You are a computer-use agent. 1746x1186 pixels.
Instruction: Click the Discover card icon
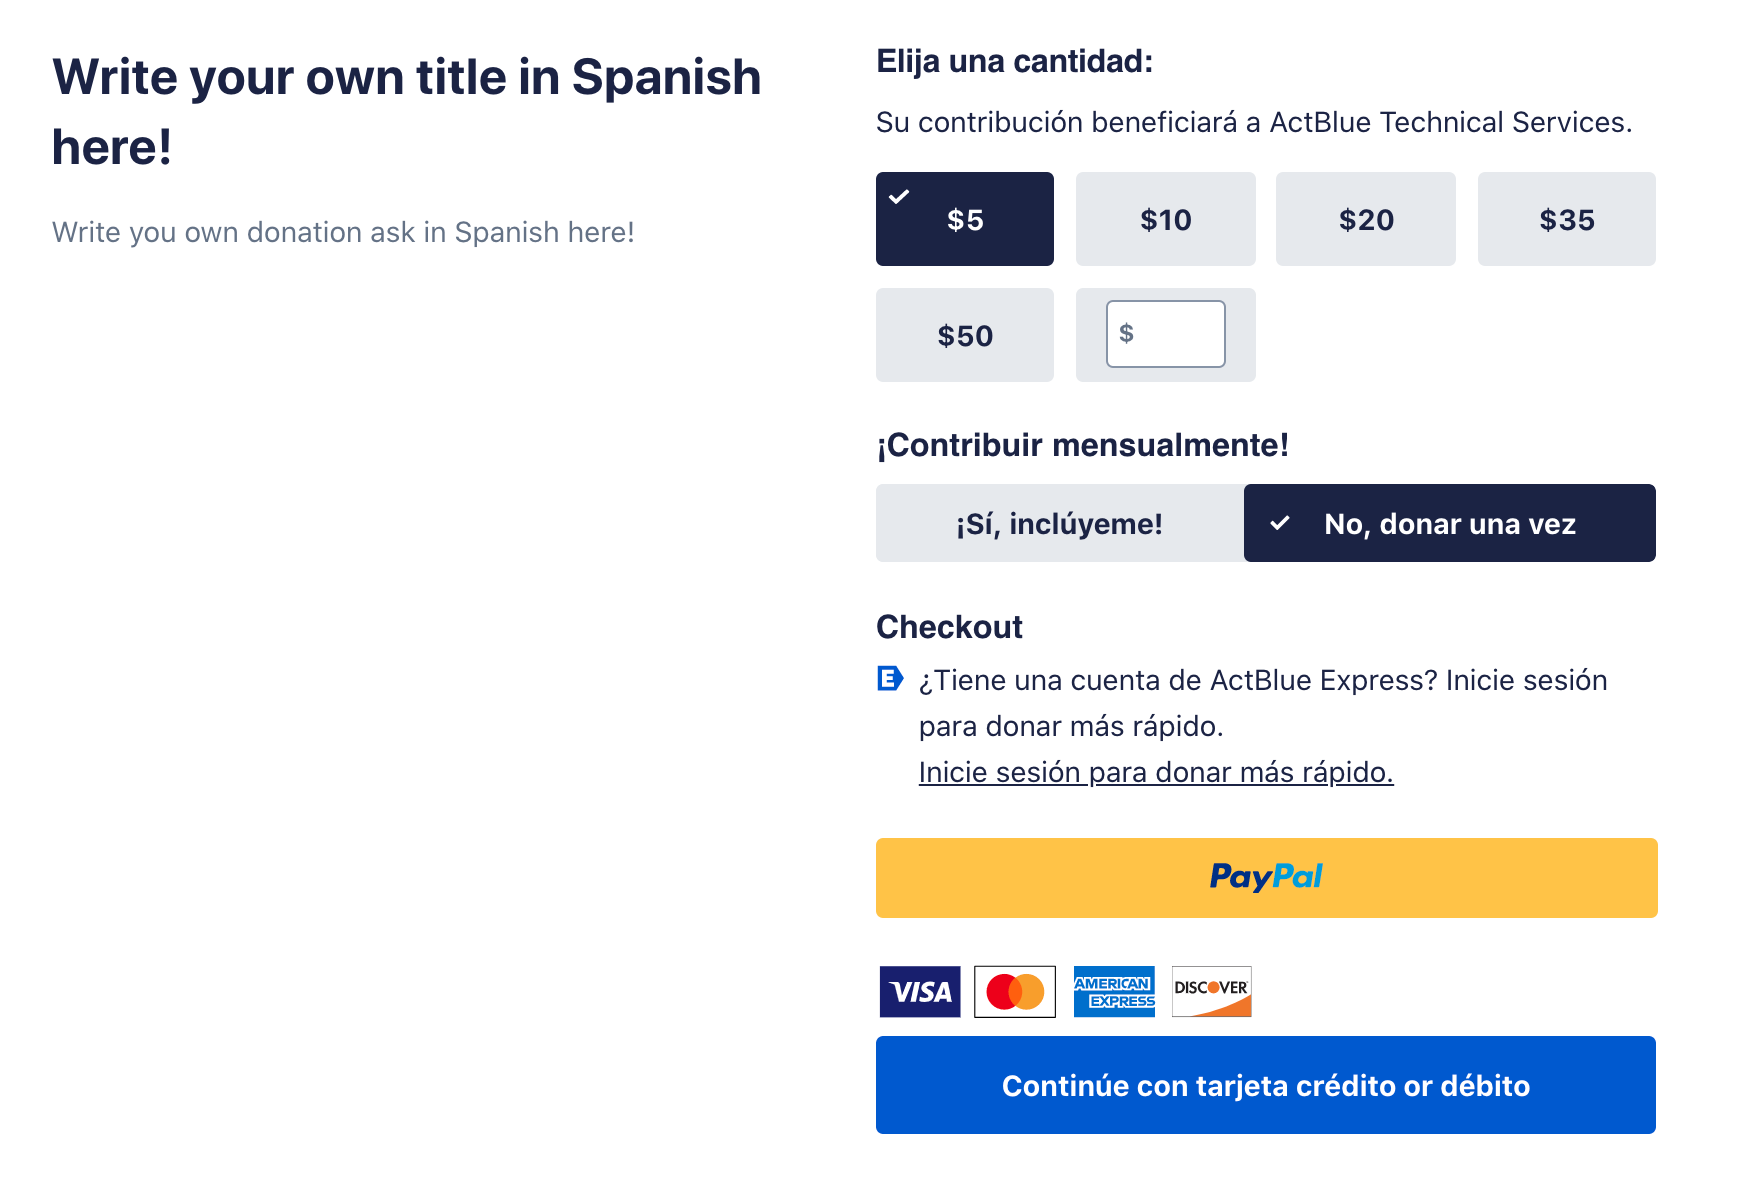coord(1211,991)
